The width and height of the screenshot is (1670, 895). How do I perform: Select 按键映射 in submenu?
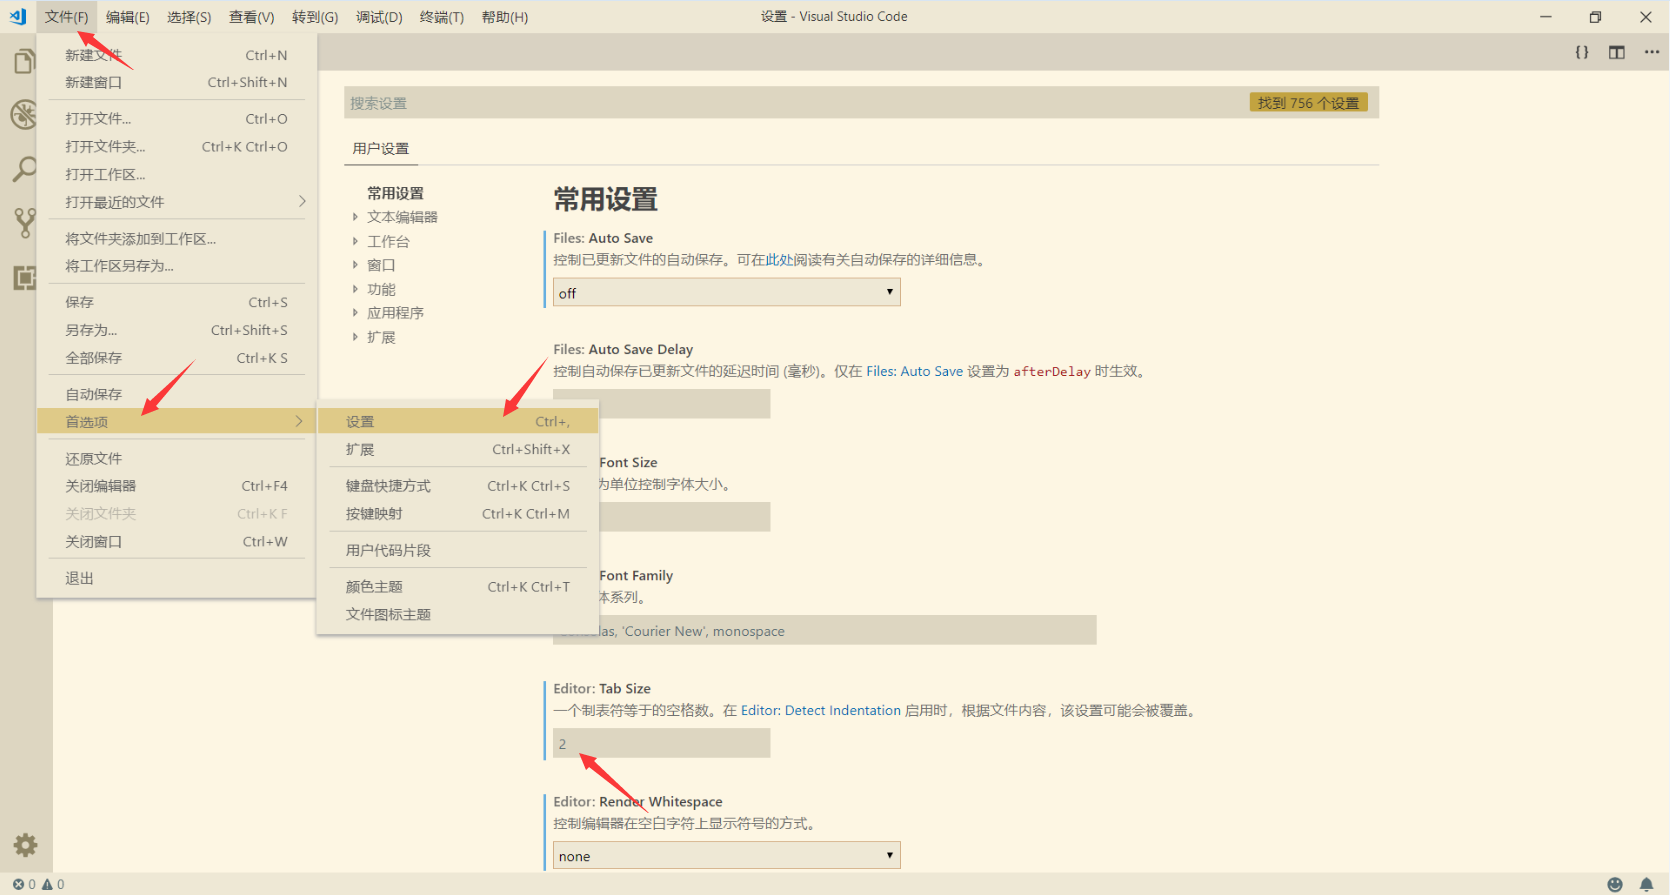pyautogui.click(x=458, y=514)
